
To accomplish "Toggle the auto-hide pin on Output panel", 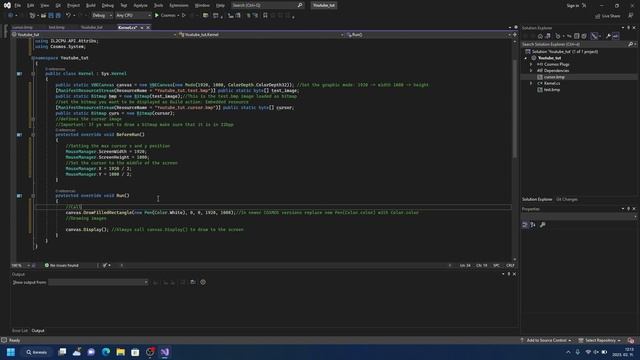I will pyautogui.click(x=509, y=274).
